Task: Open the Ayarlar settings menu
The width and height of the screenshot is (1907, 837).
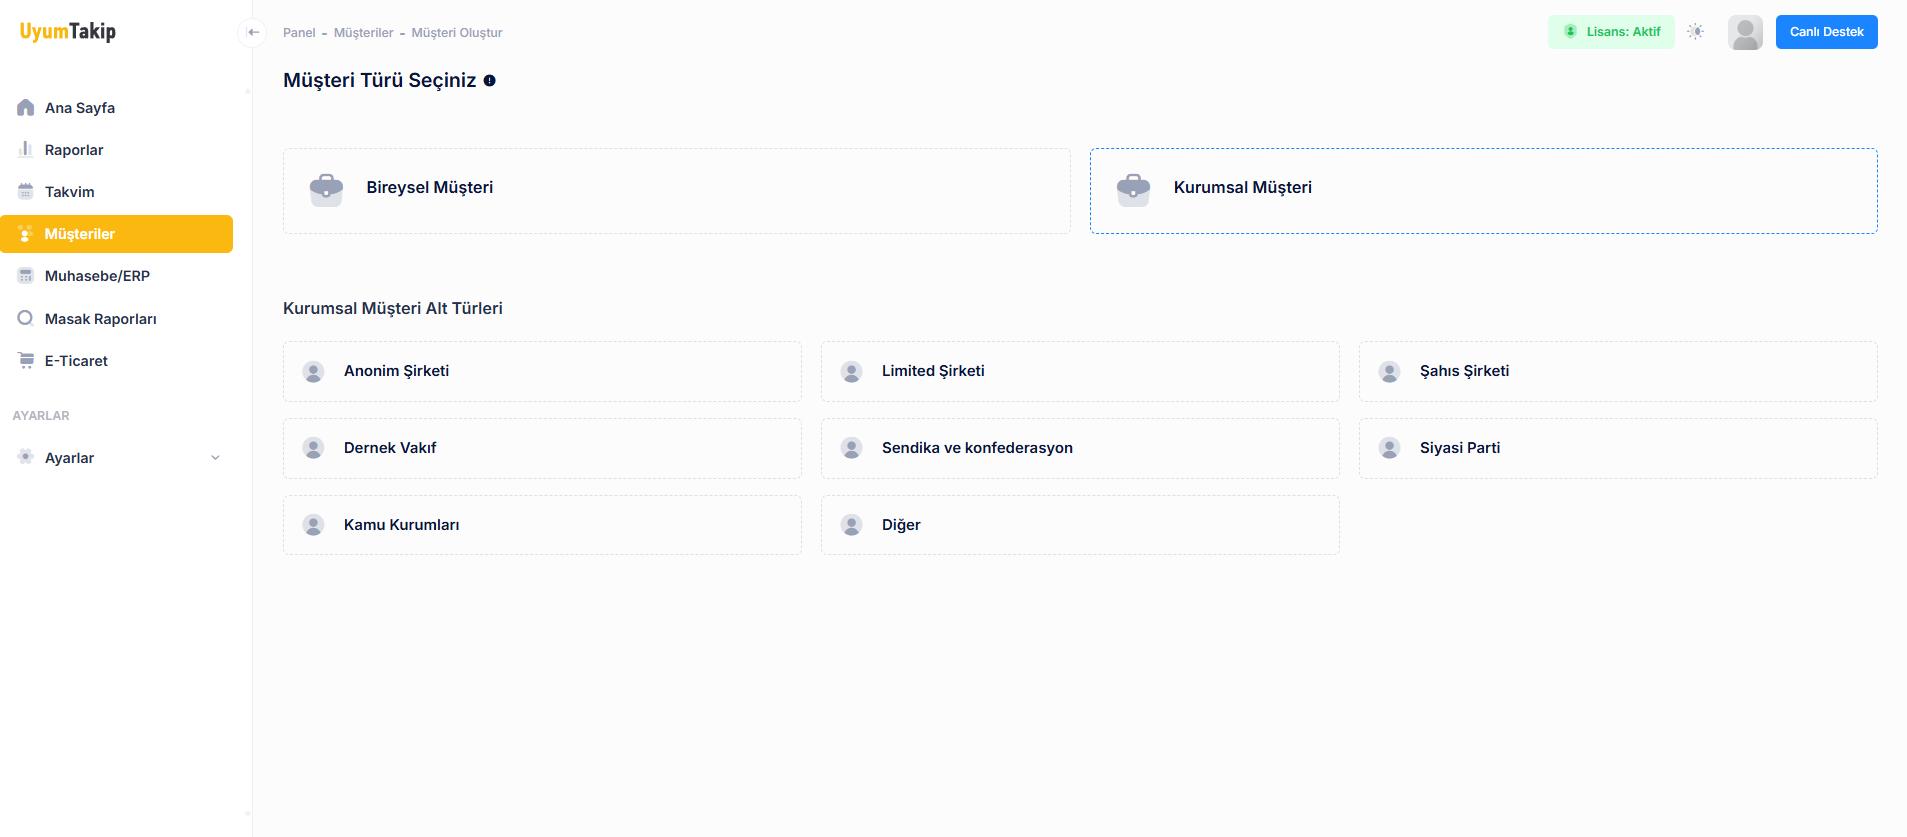Action: 70,458
